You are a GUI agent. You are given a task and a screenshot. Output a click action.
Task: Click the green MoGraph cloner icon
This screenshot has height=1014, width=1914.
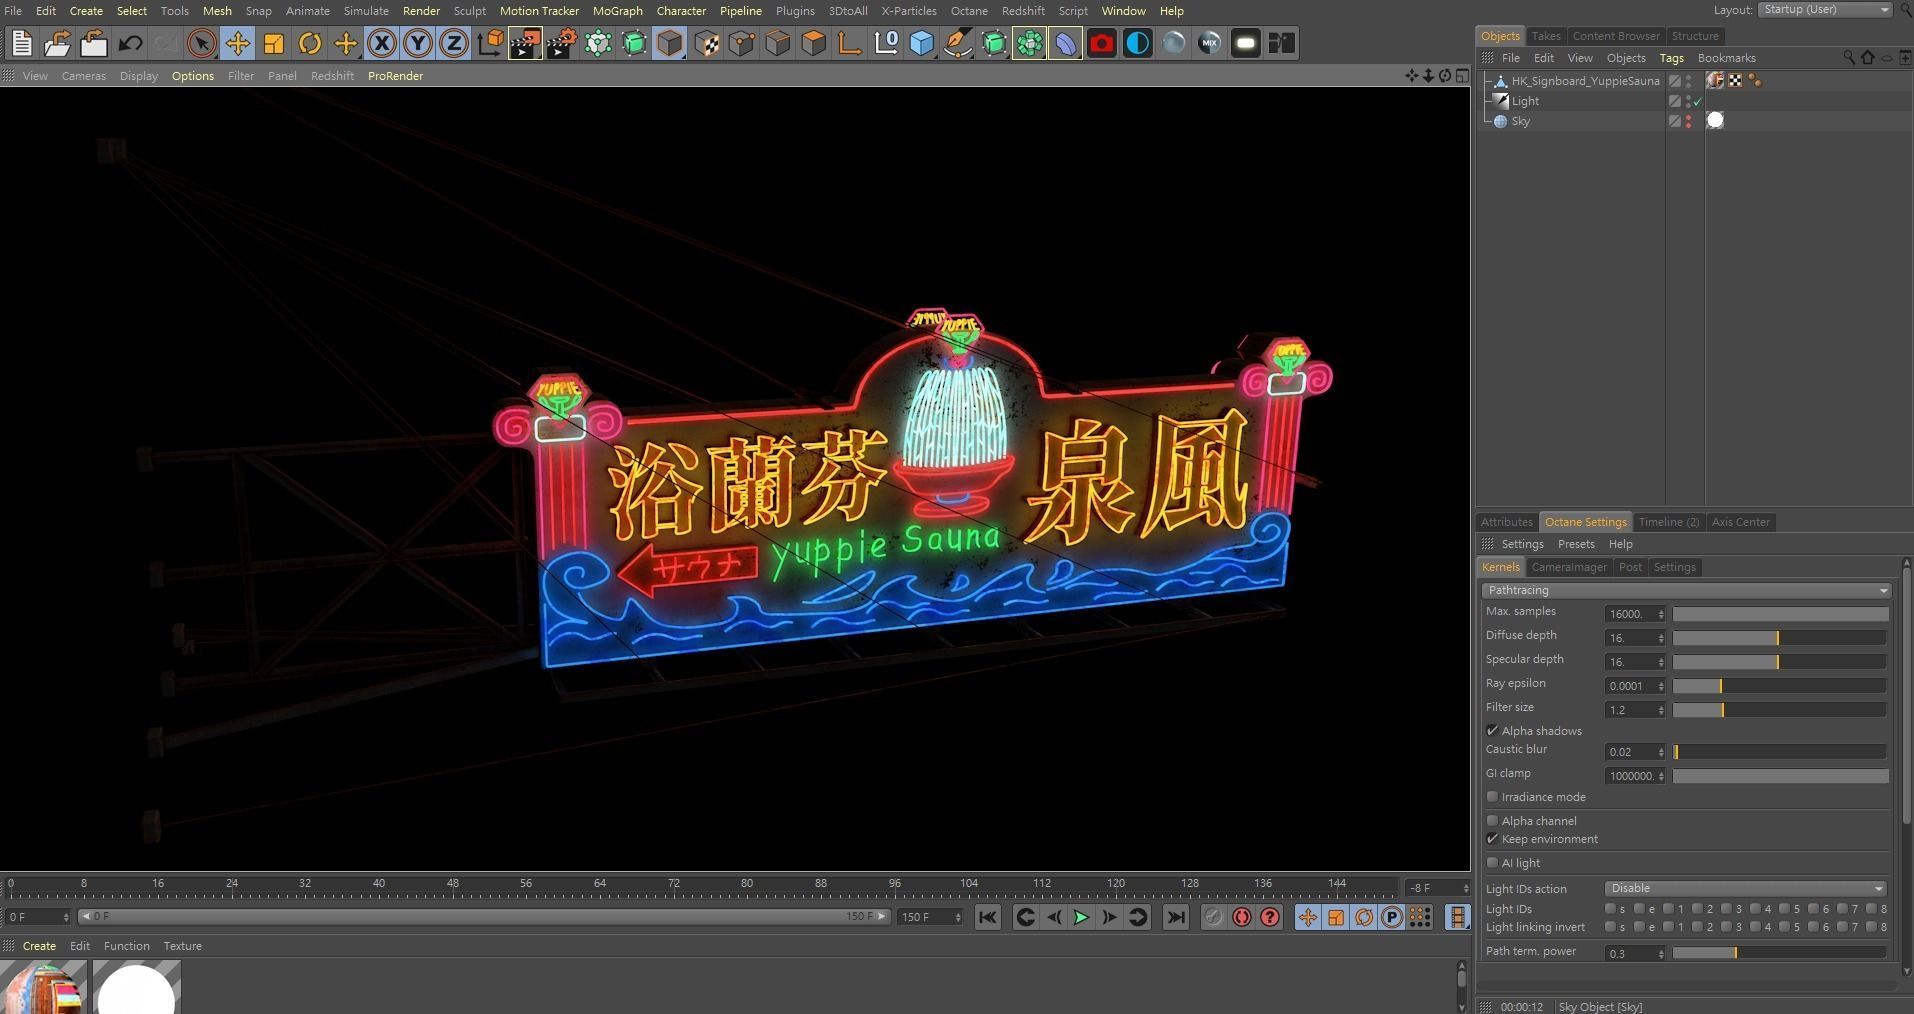[x=1029, y=43]
